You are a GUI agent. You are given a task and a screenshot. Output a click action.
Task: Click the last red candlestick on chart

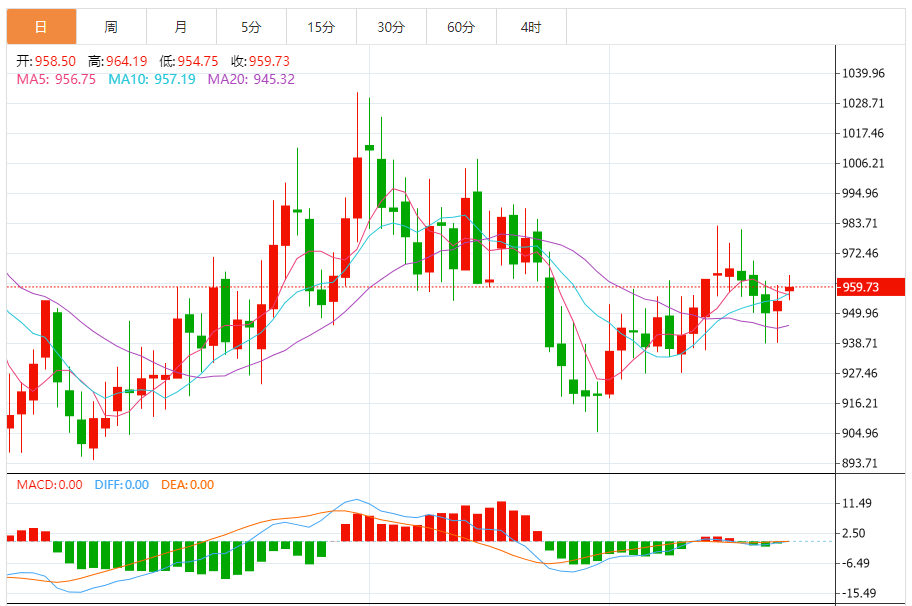pos(789,288)
